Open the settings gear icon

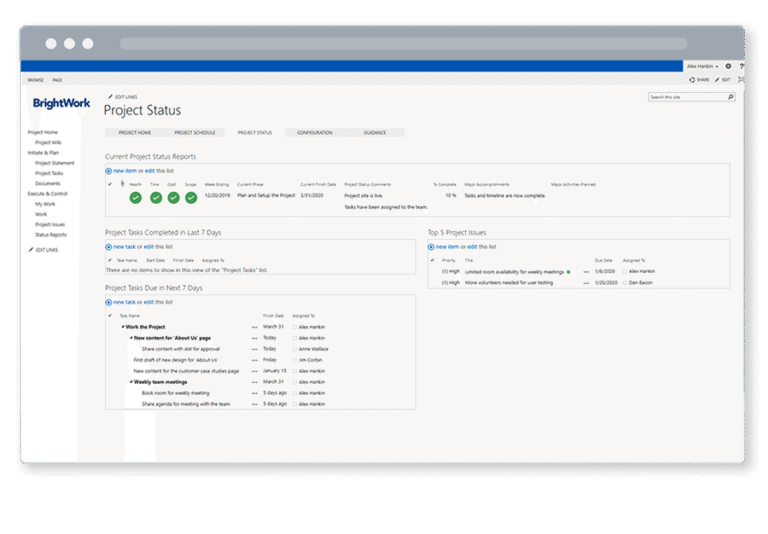click(728, 66)
